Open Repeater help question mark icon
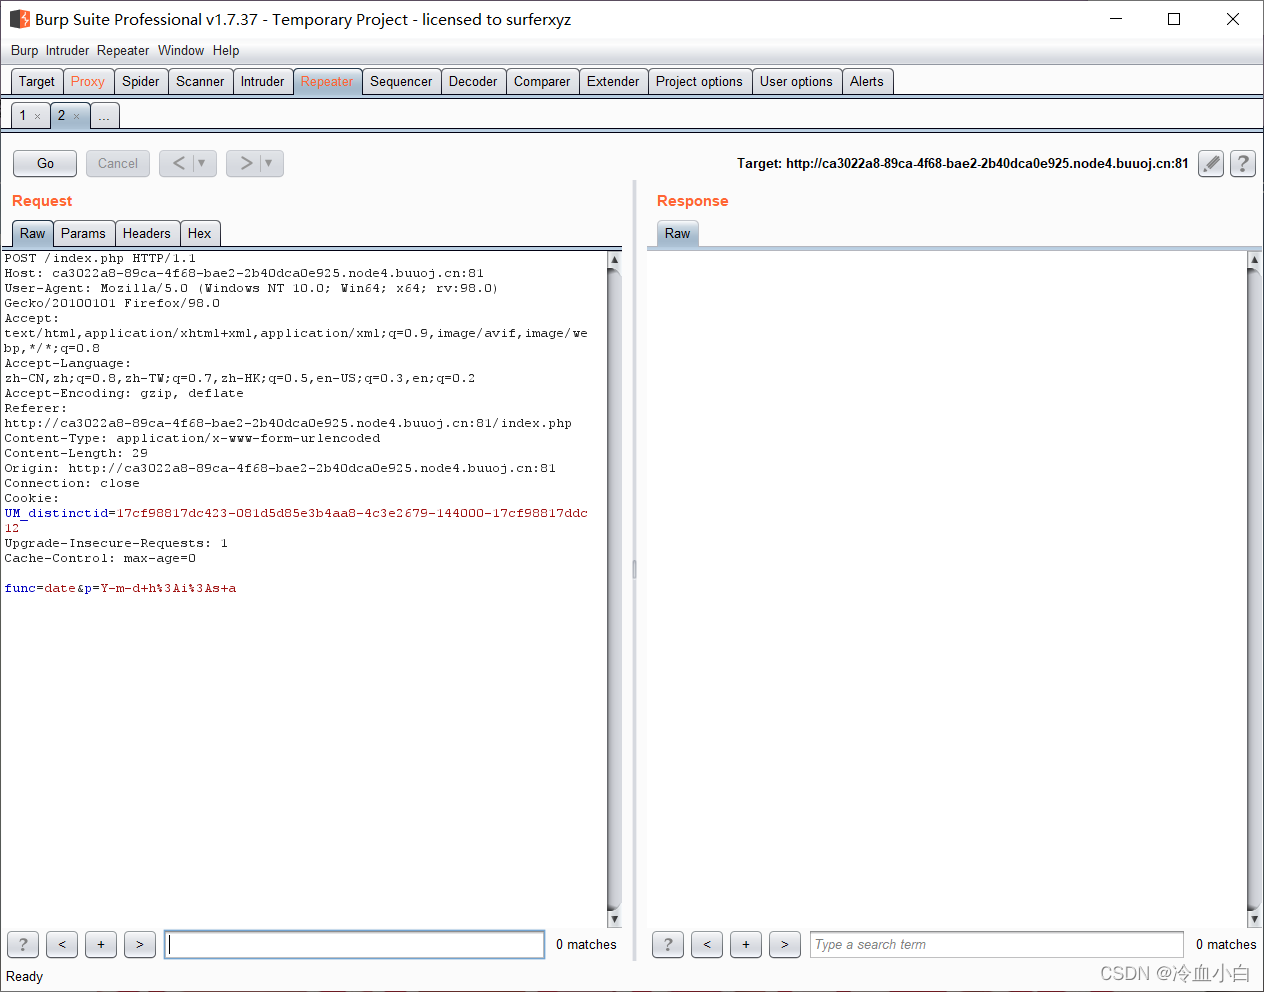This screenshot has height=992, width=1264. 1243,163
